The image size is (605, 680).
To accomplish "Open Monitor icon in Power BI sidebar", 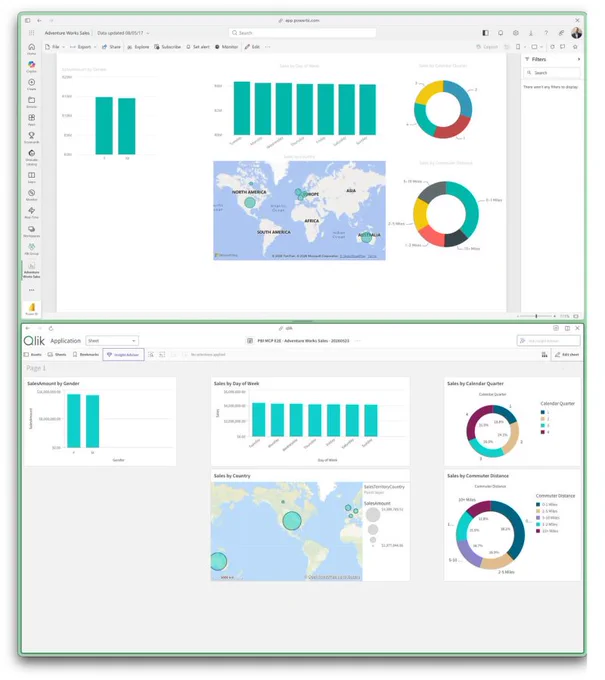I will (32, 195).
